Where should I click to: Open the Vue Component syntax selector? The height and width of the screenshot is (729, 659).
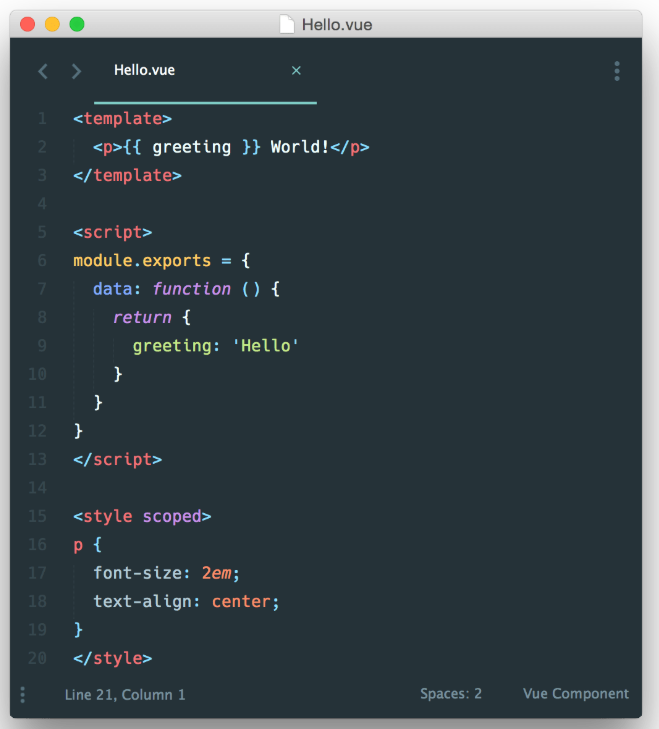(576, 694)
